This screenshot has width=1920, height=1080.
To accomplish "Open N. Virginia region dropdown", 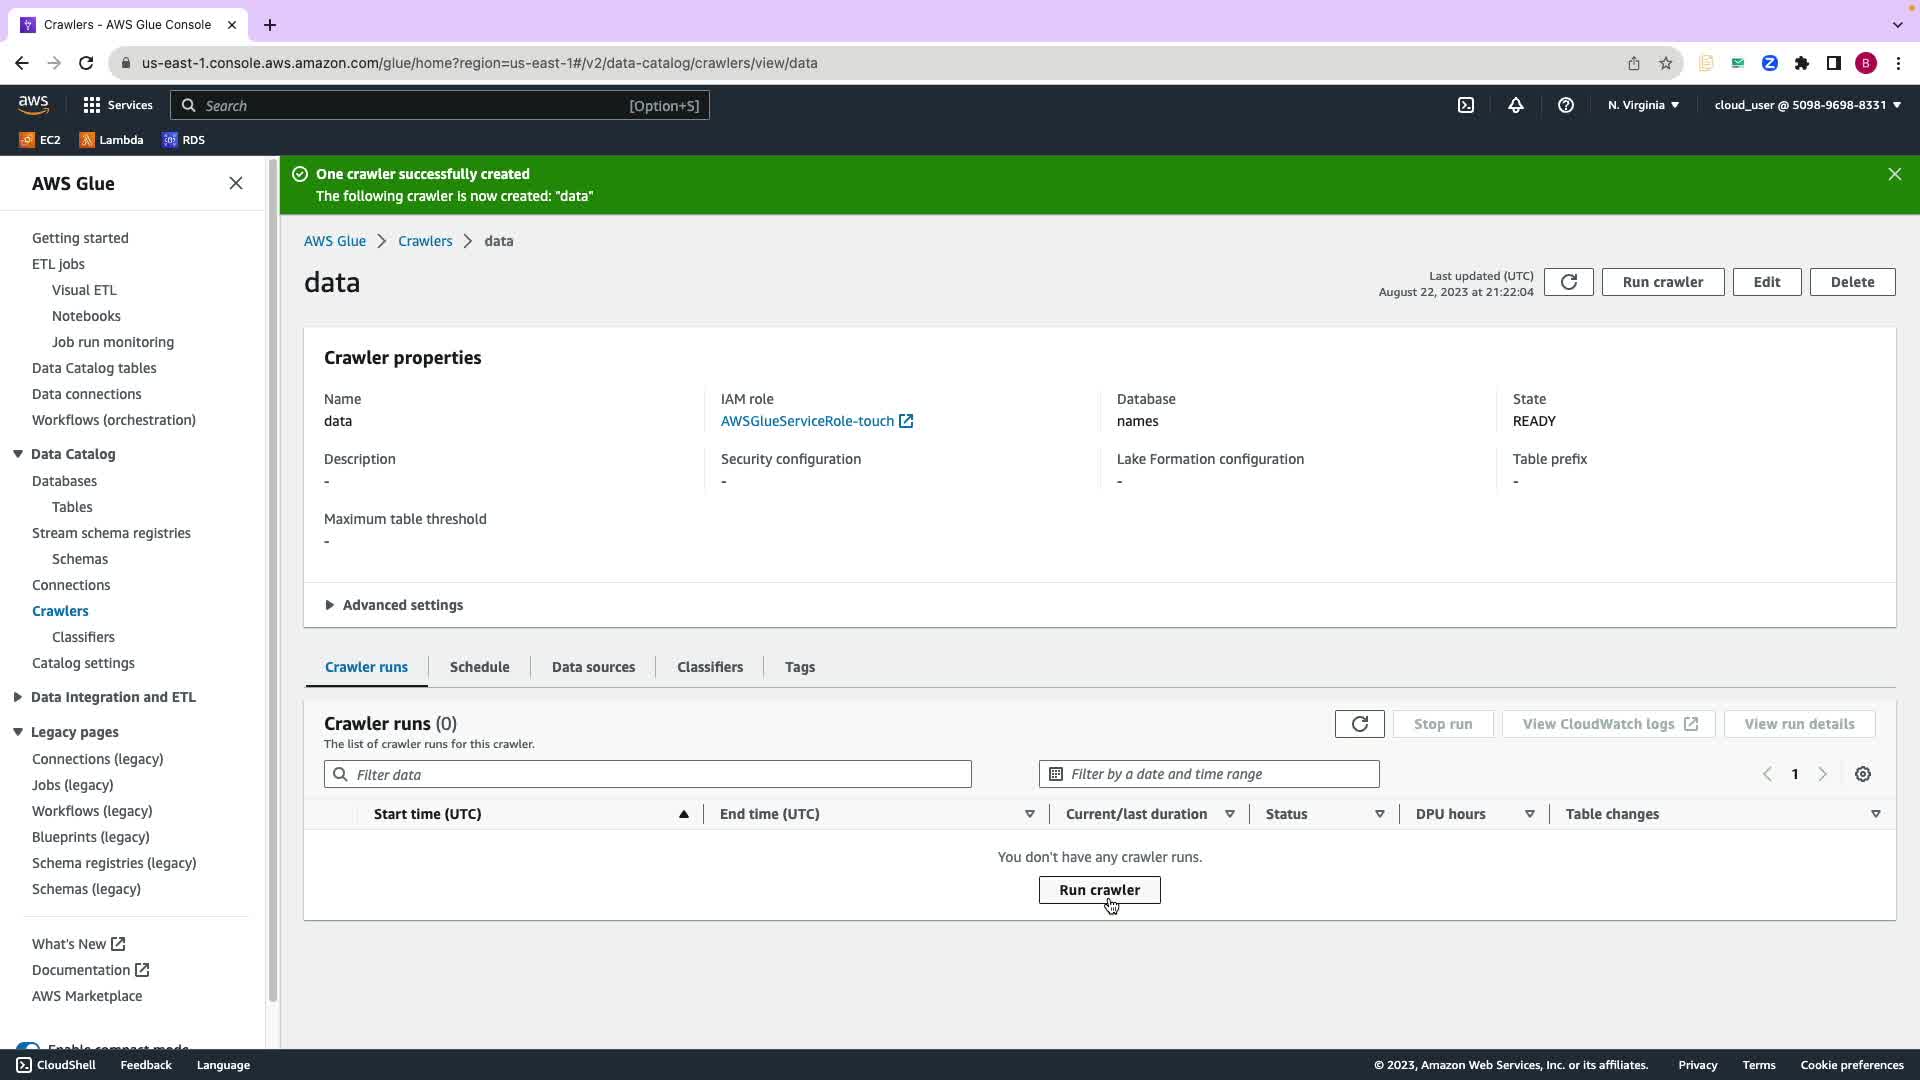I will tap(1643, 105).
